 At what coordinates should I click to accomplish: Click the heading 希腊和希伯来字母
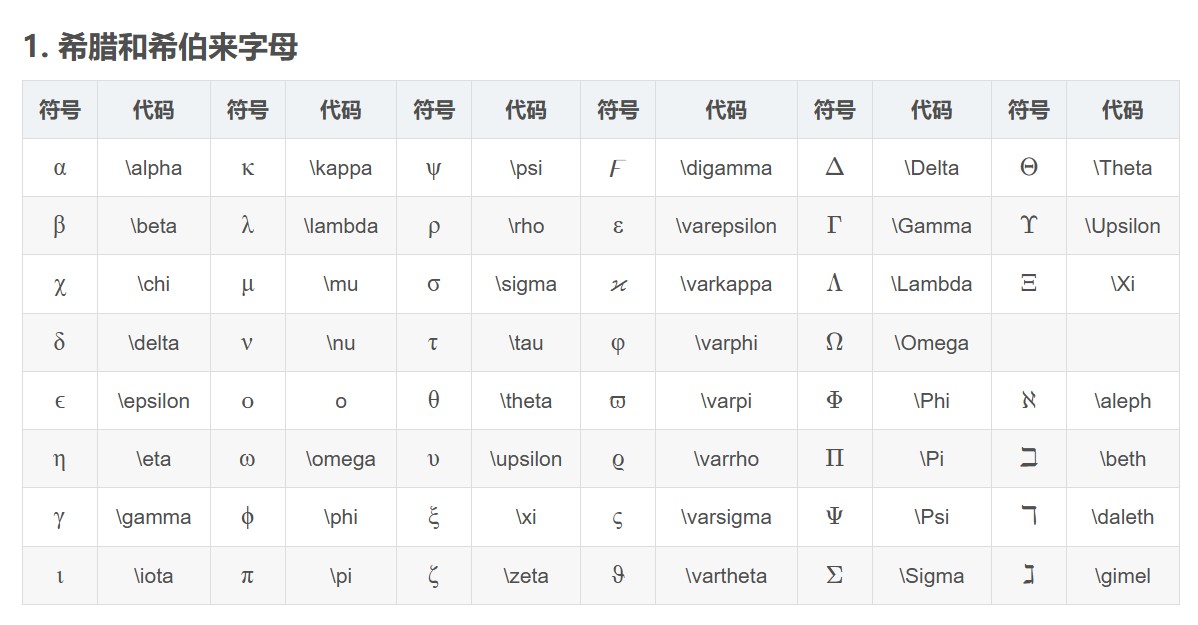click(x=177, y=47)
